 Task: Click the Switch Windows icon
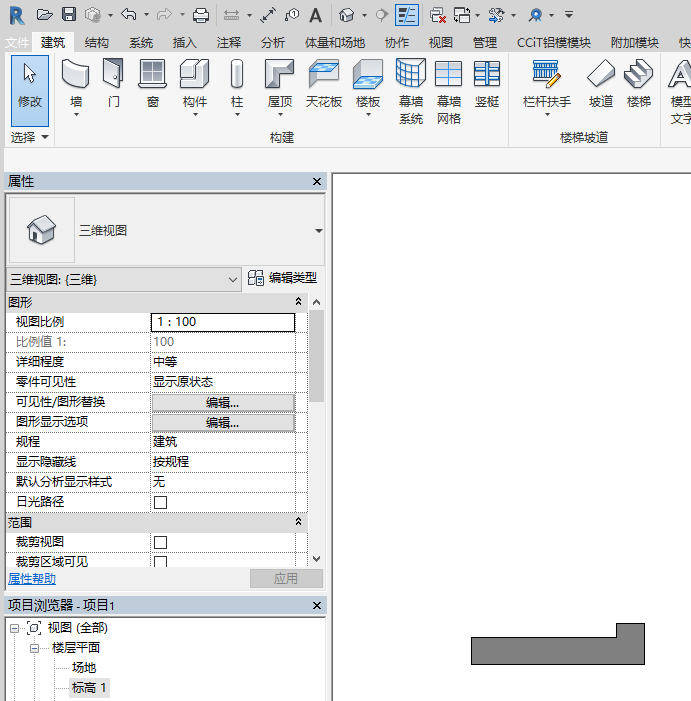[462, 15]
